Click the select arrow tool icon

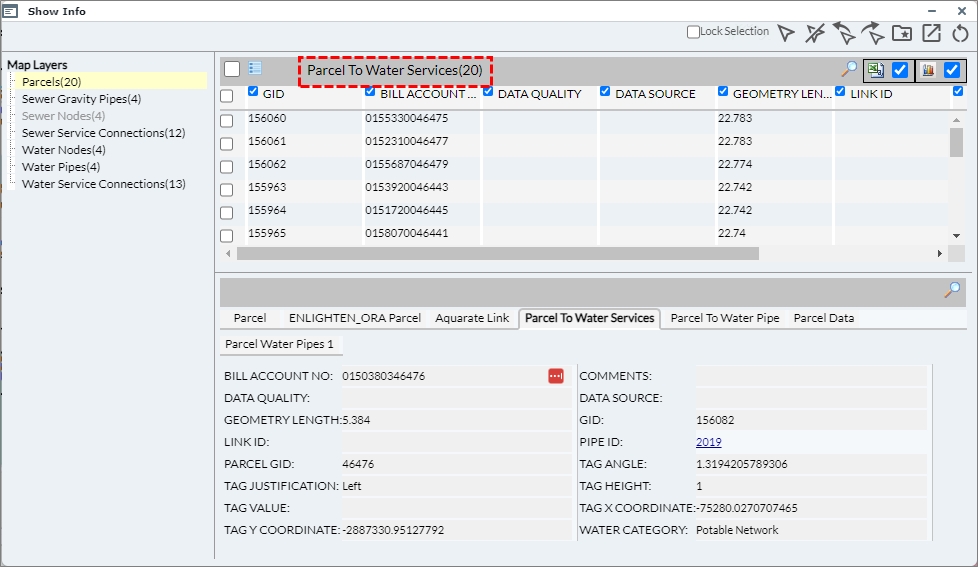tap(787, 33)
